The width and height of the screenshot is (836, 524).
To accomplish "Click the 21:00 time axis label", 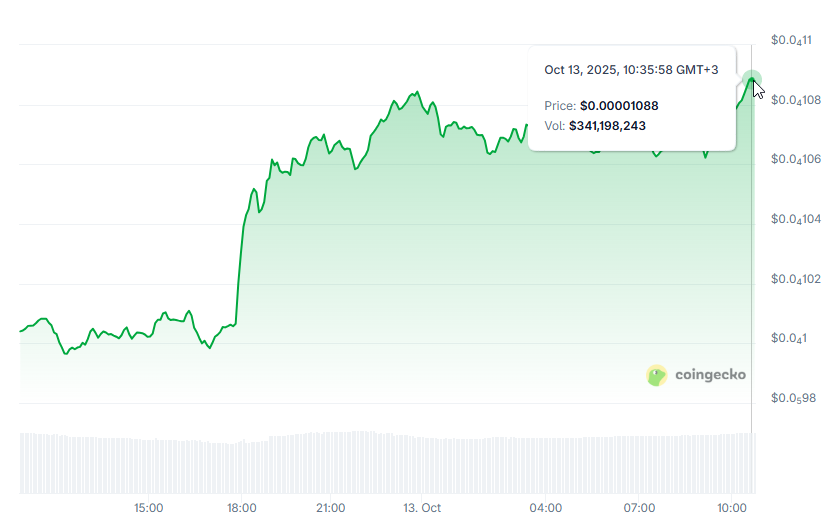I will (x=330, y=508).
